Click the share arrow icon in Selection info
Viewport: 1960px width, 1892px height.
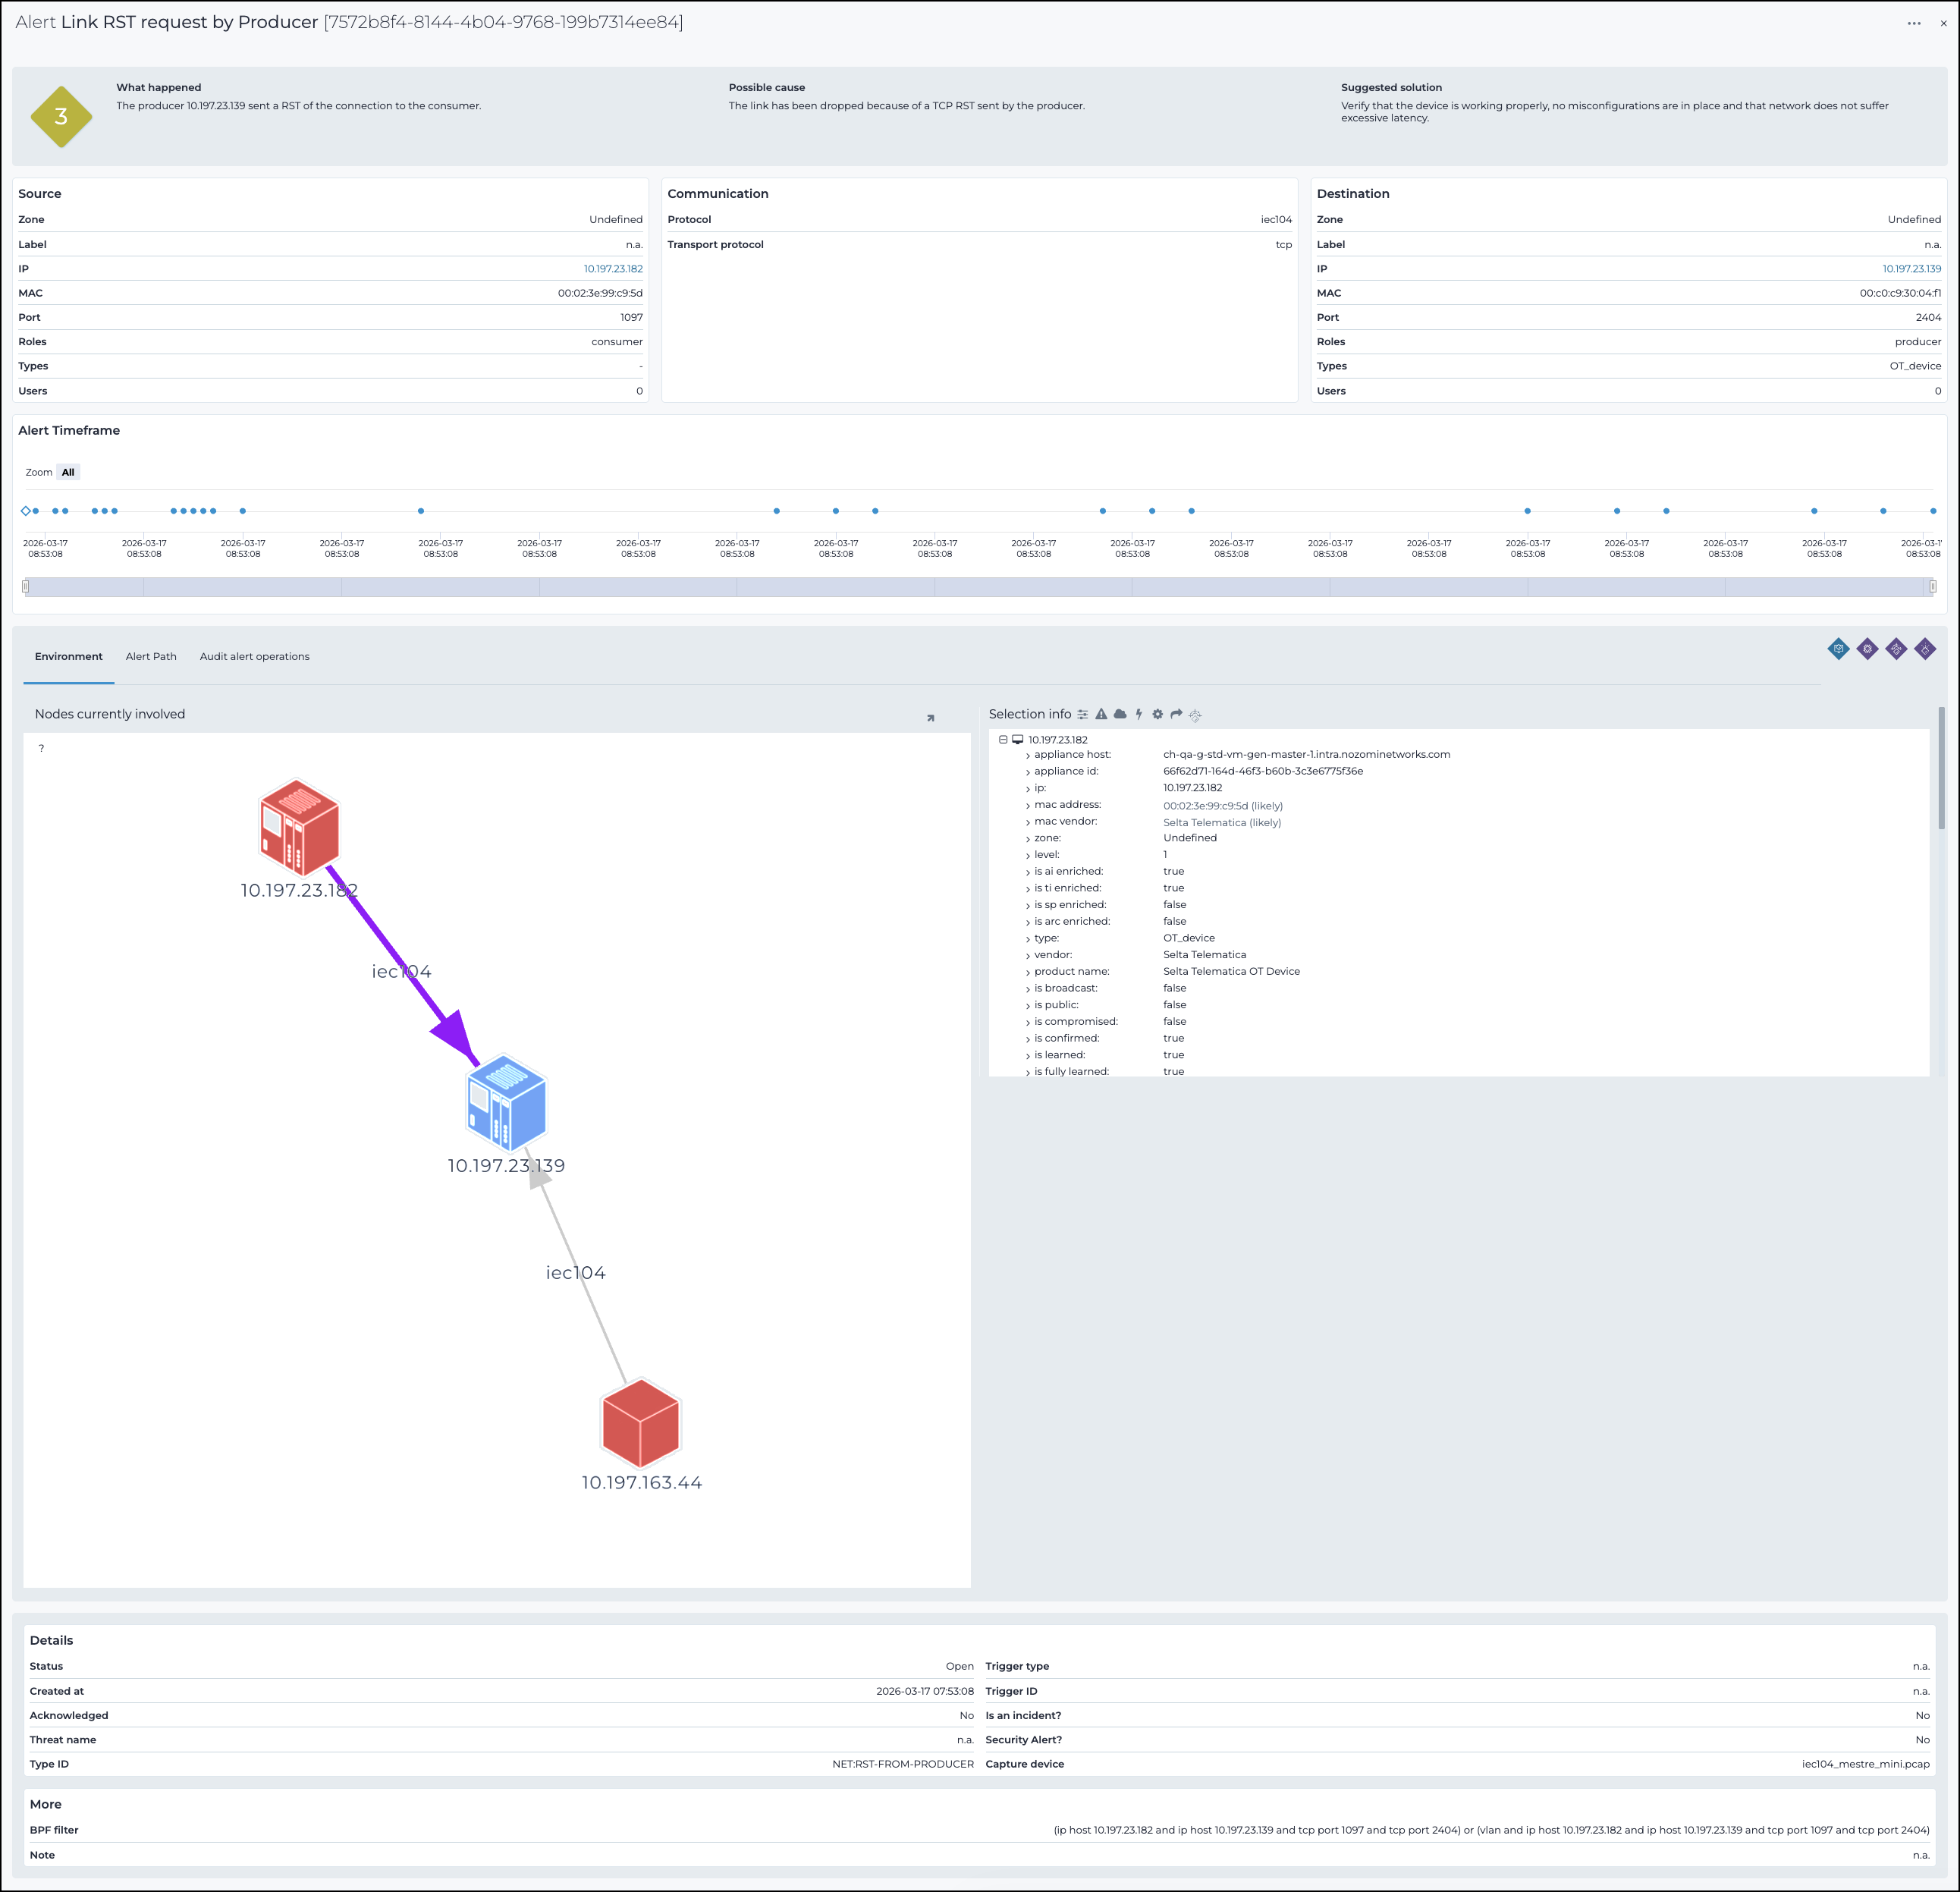[1177, 714]
